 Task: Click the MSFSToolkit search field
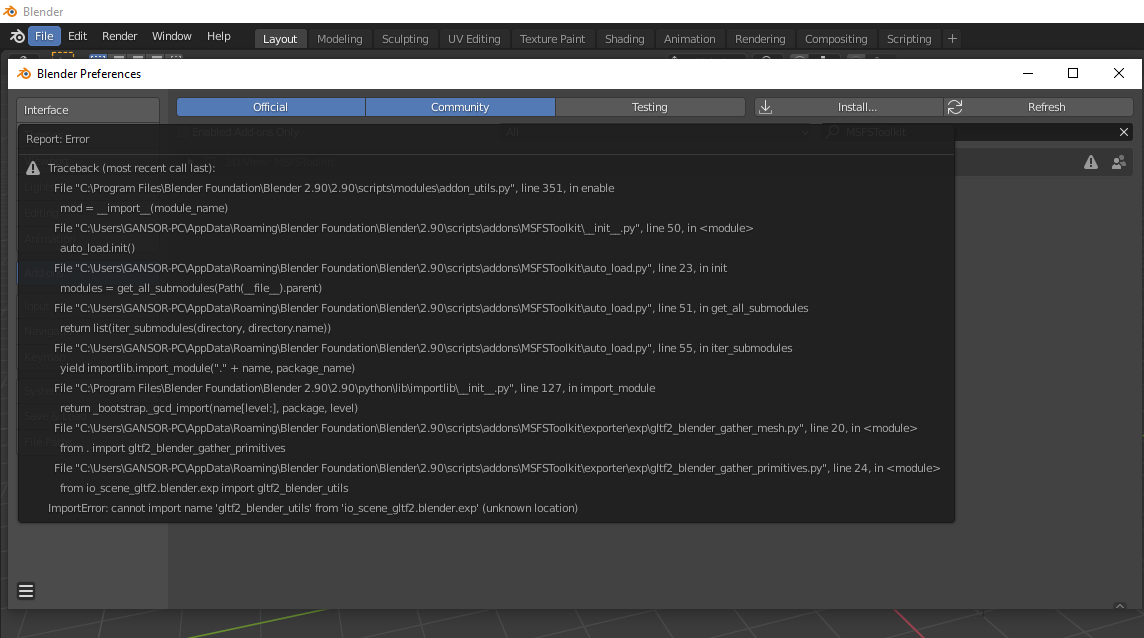970,132
